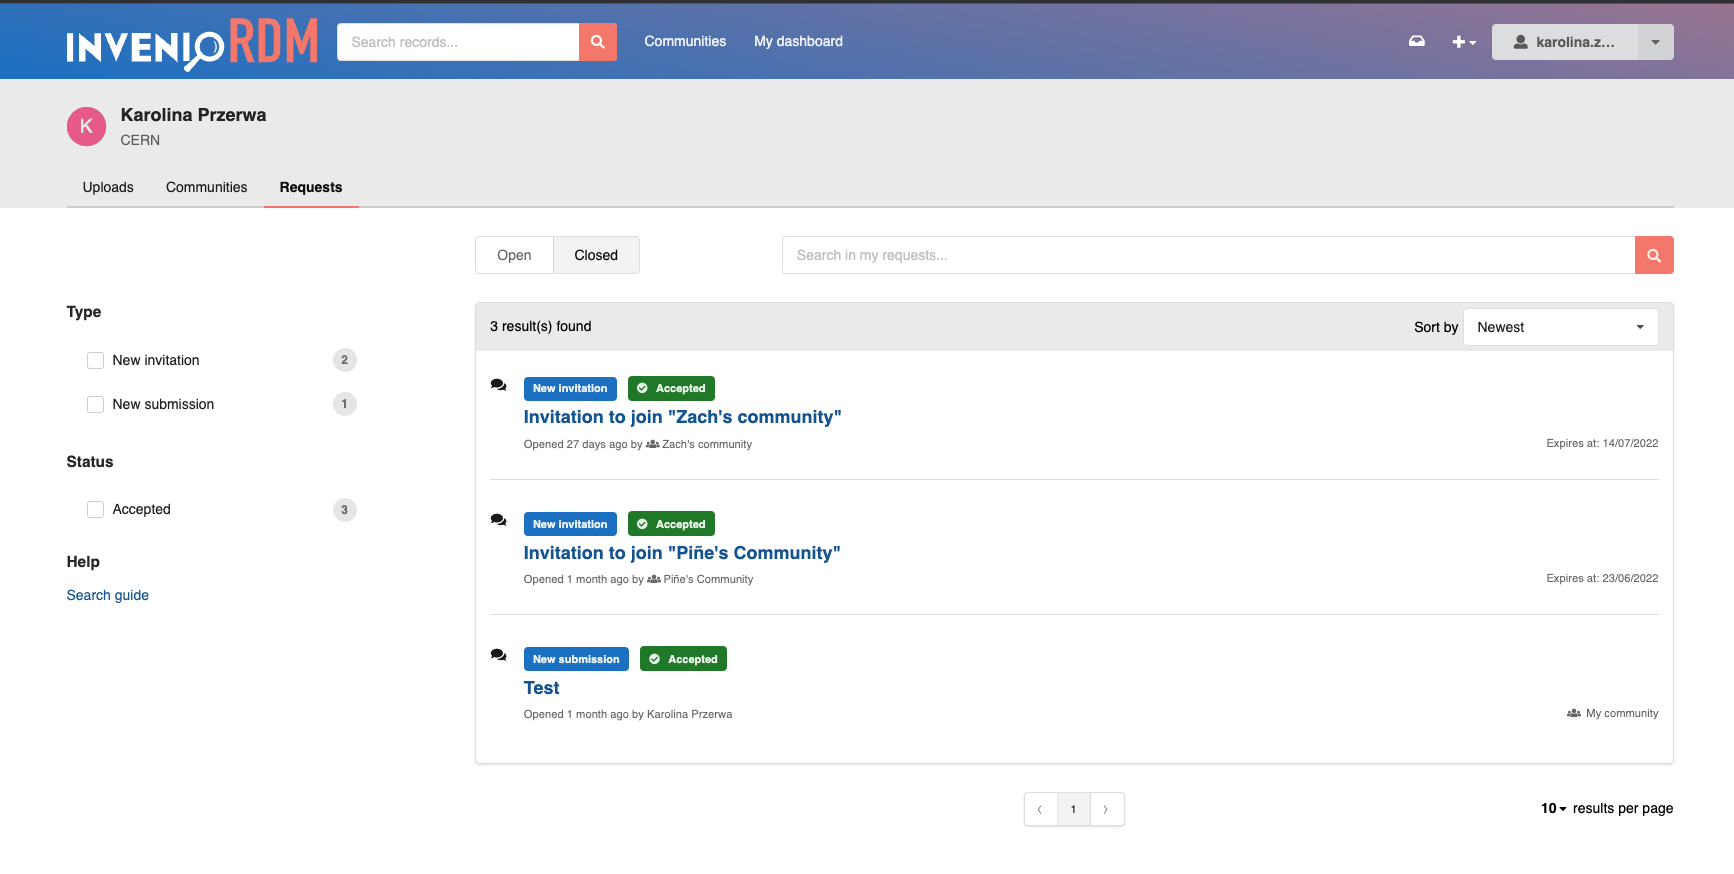Click 'Opened 27 days ago by Zach's community'
The width and height of the screenshot is (1734, 874).
click(x=637, y=444)
